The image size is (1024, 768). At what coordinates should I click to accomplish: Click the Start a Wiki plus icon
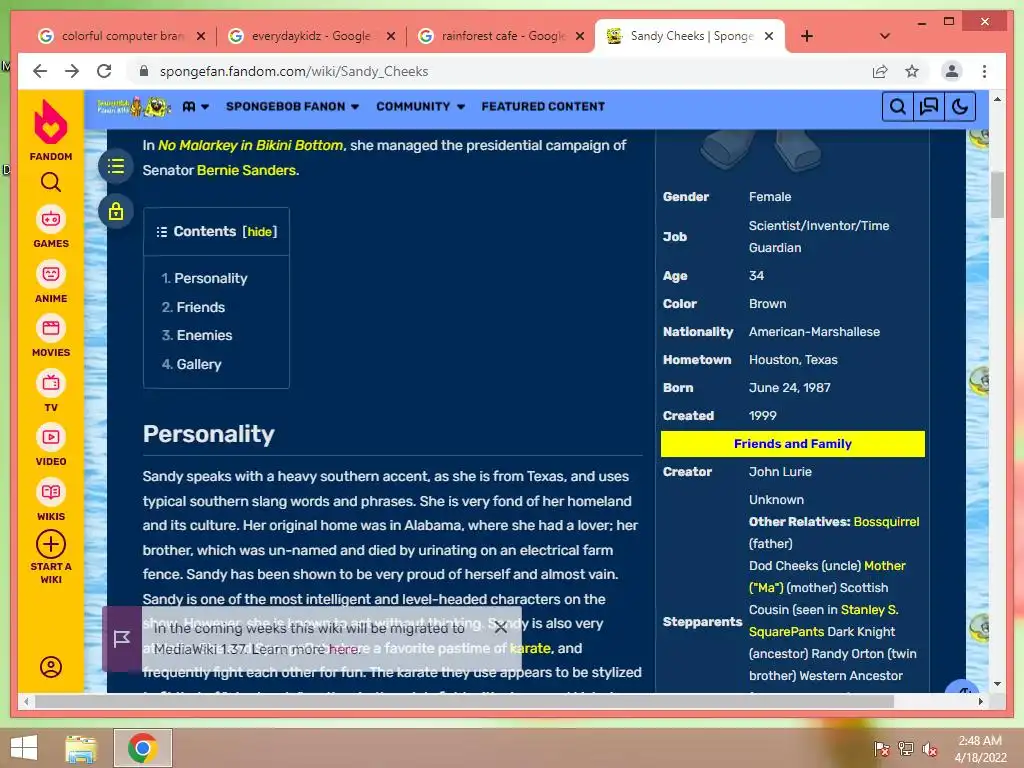click(51, 544)
